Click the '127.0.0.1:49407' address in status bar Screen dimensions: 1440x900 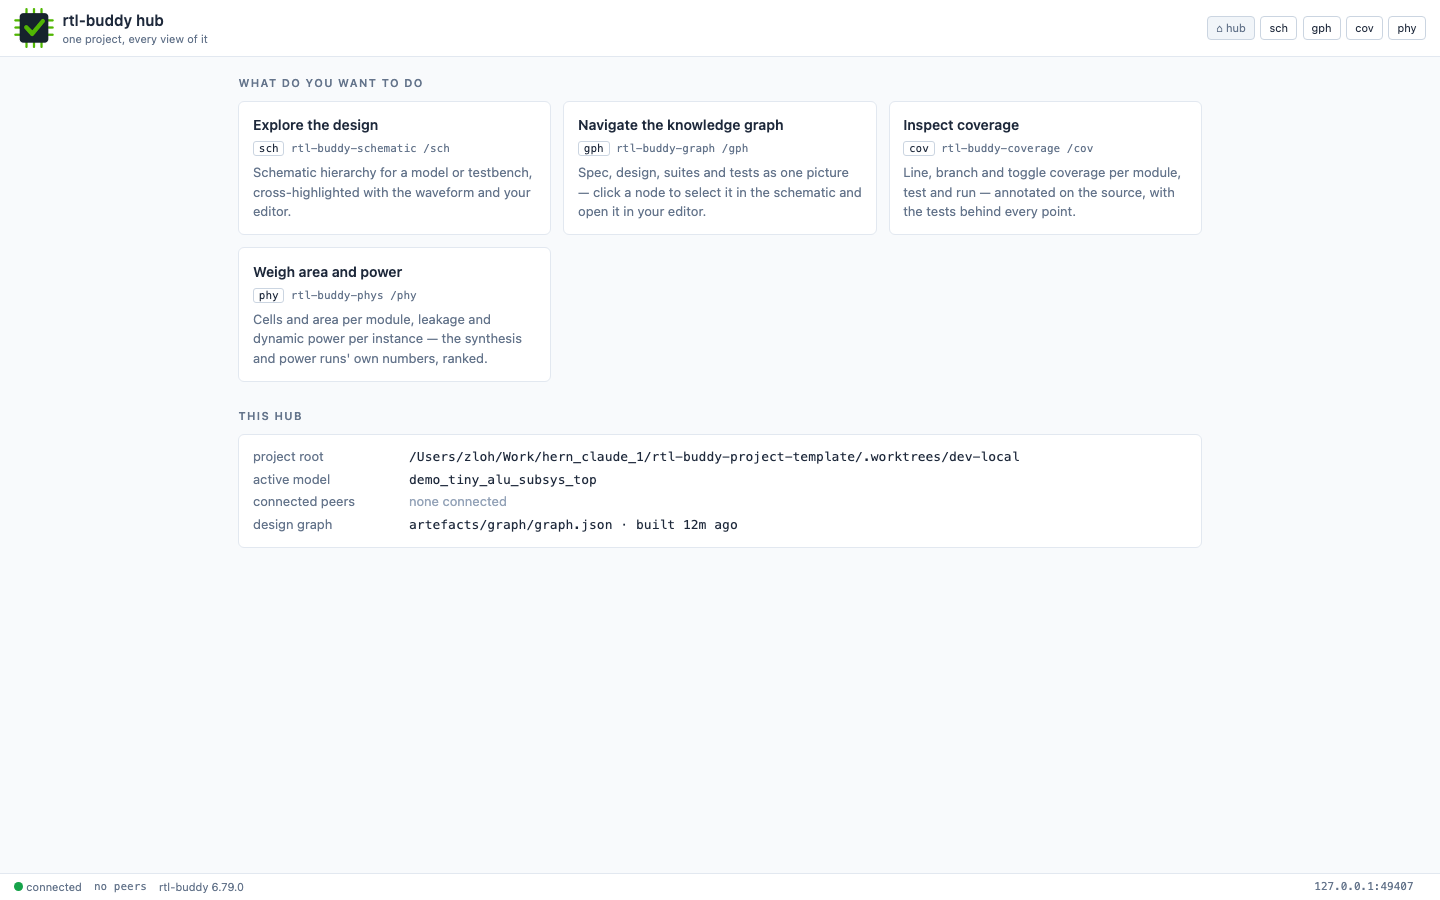[1364, 887]
